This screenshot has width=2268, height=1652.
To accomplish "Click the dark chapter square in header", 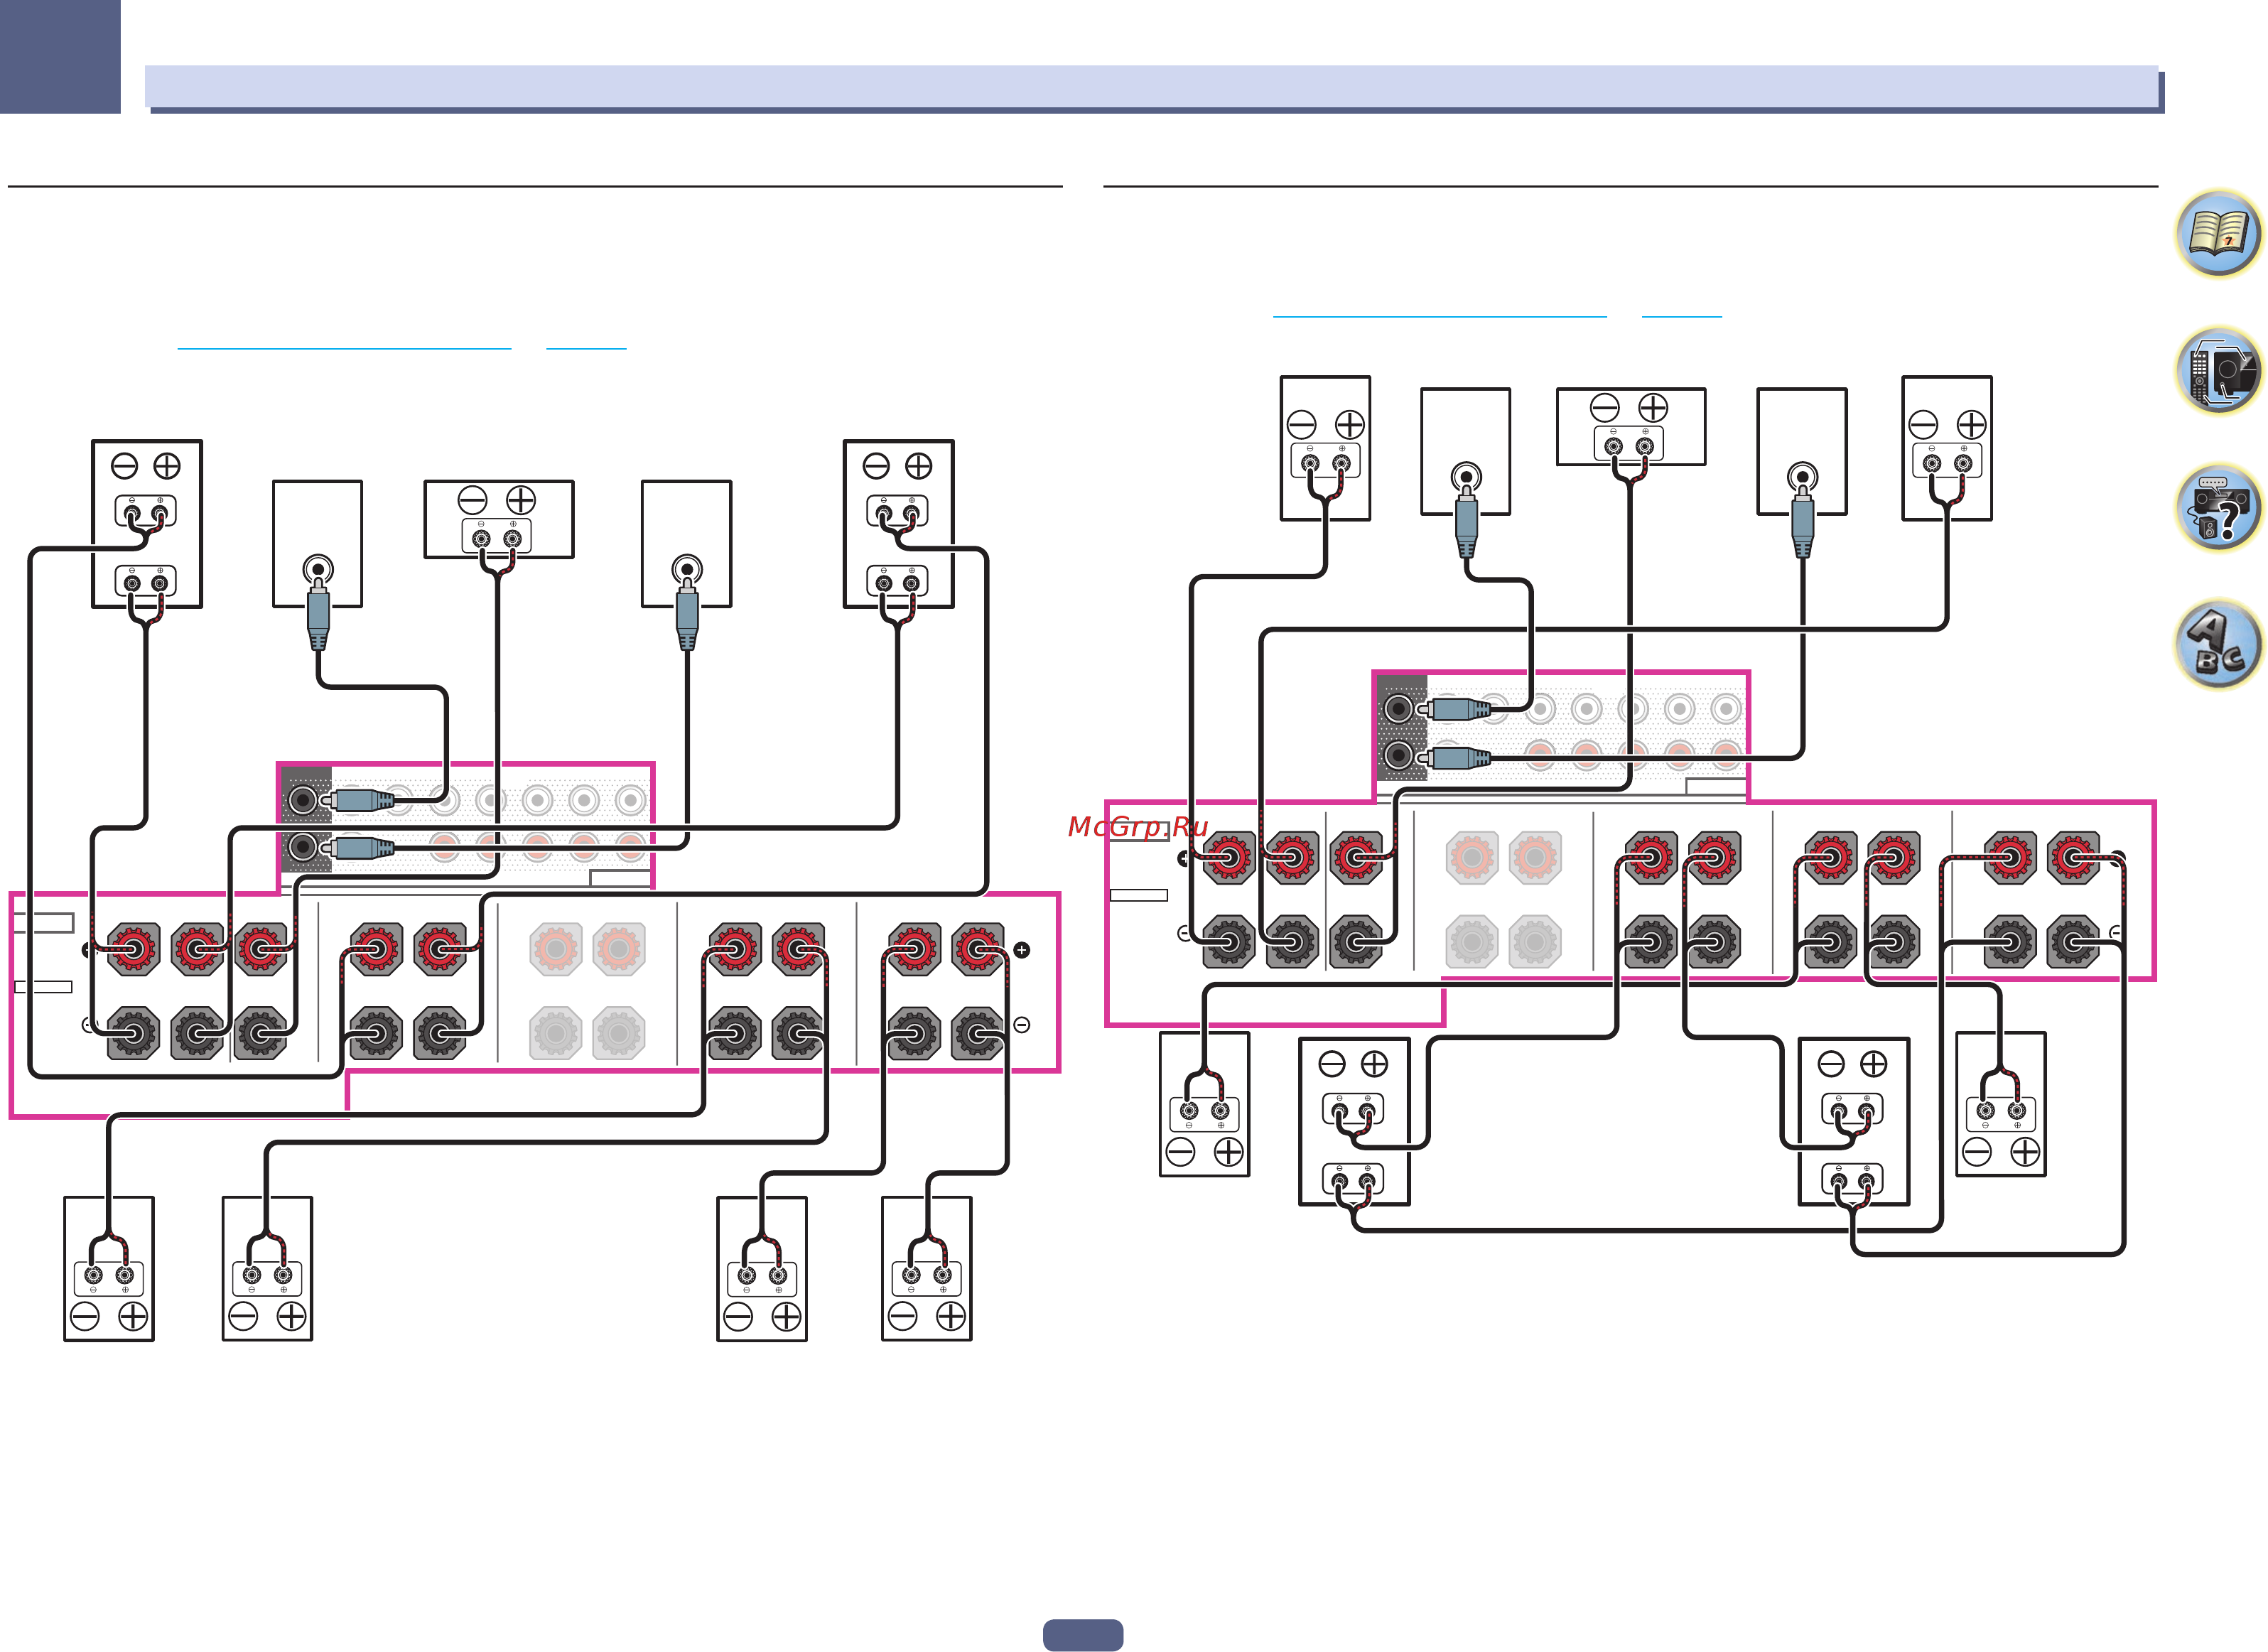I will click(60, 56).
